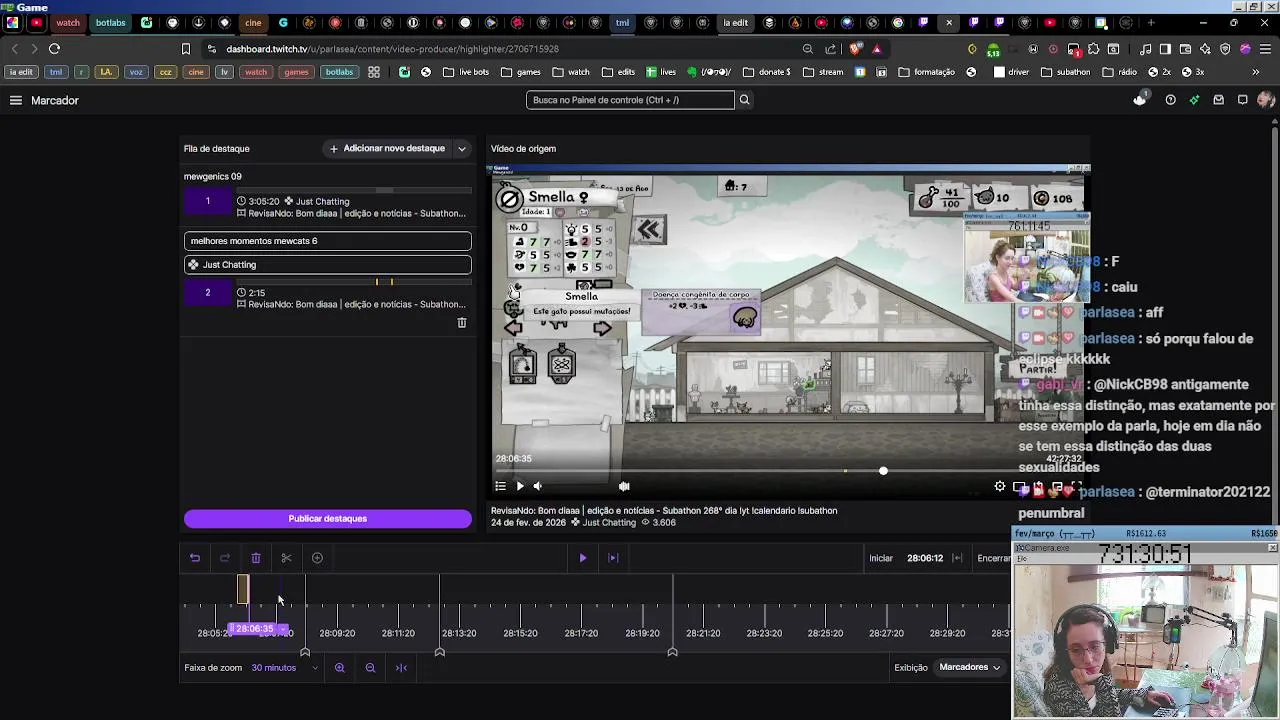Viewport: 1280px width, 720px height.
Task: Open the video player settings gear
Action: (1000, 486)
